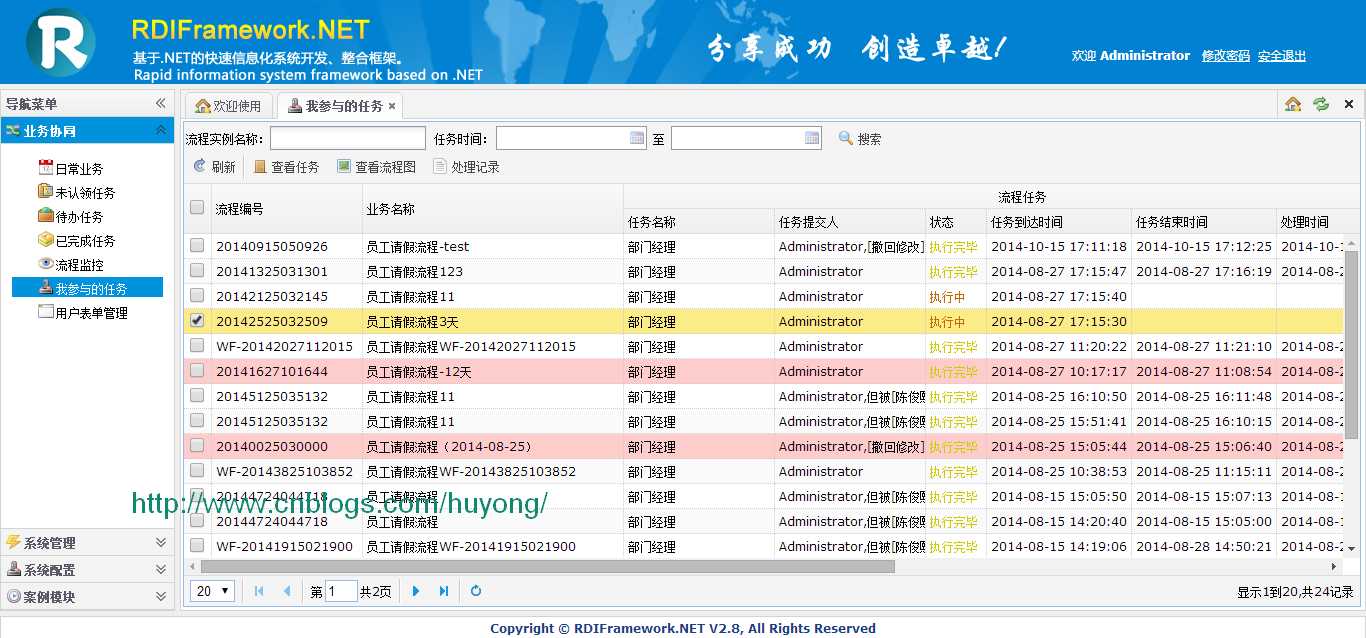Go to next page in pager
This screenshot has width=1366, height=638.
click(416, 591)
